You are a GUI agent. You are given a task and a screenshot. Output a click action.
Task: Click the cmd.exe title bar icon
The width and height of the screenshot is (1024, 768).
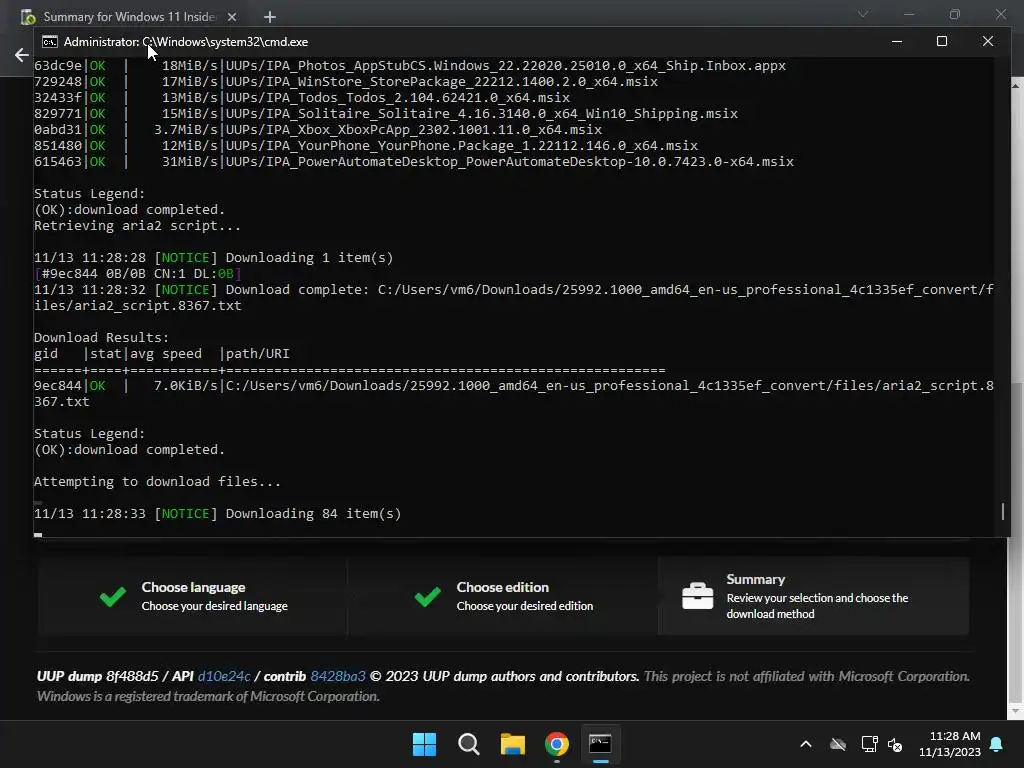pyautogui.click(x=50, y=42)
